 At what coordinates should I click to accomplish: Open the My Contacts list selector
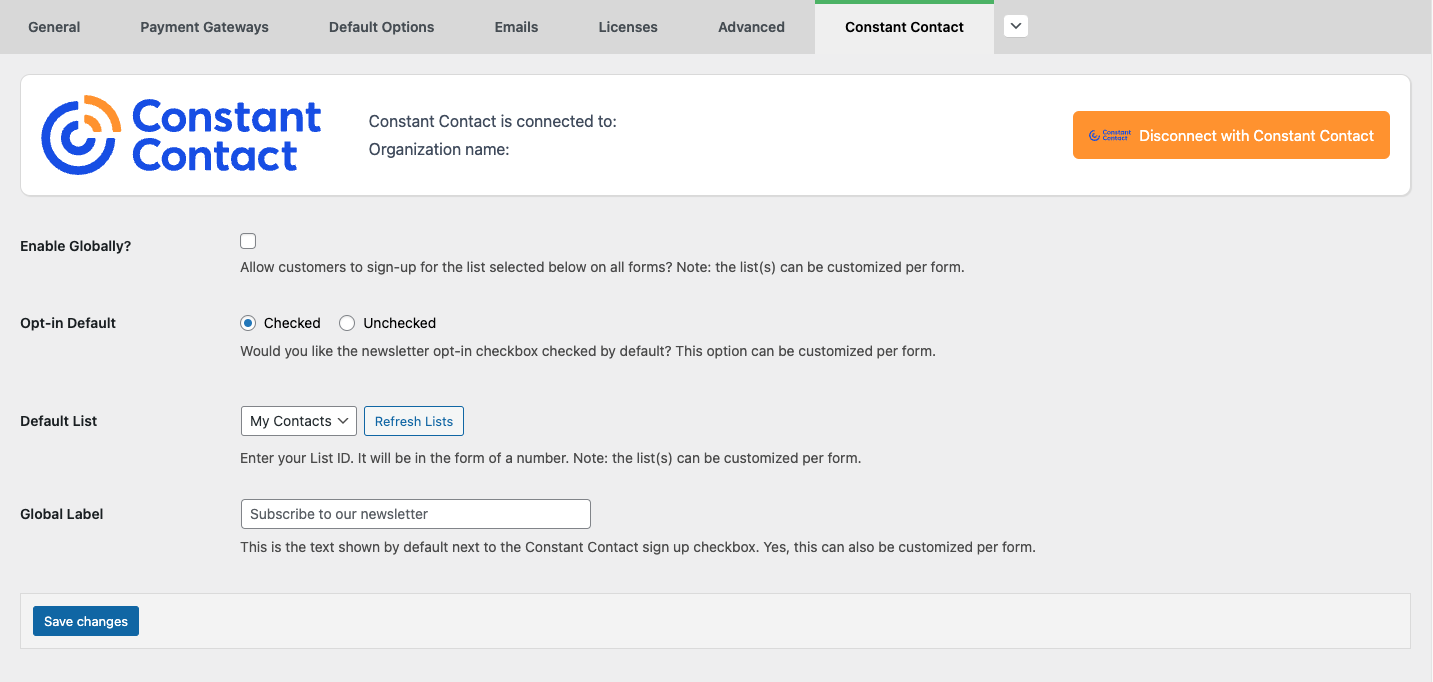pyautogui.click(x=298, y=420)
